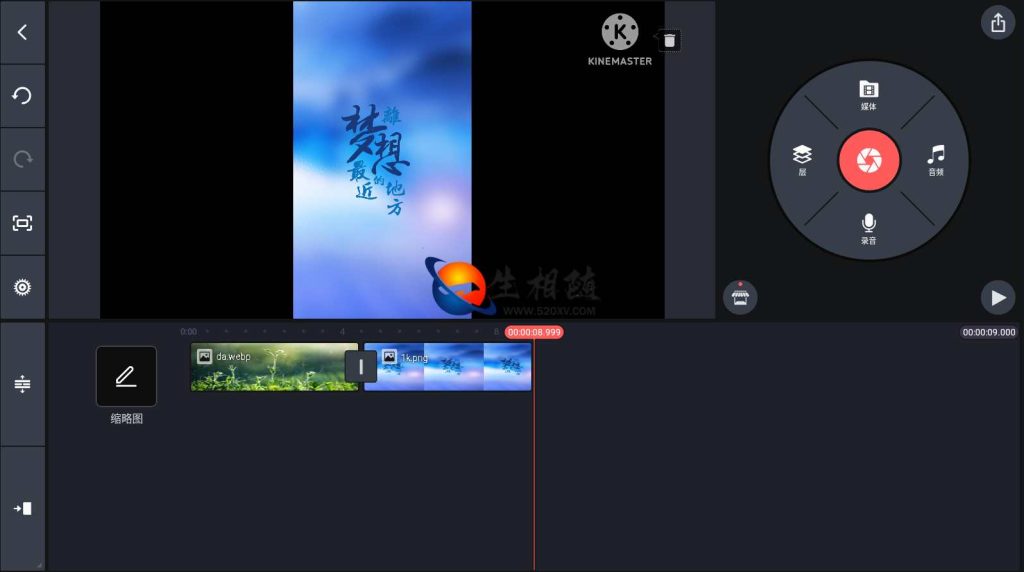1024x572 pixels.
Task: Click the total duration 00:00:09.000
Action: click(989, 332)
